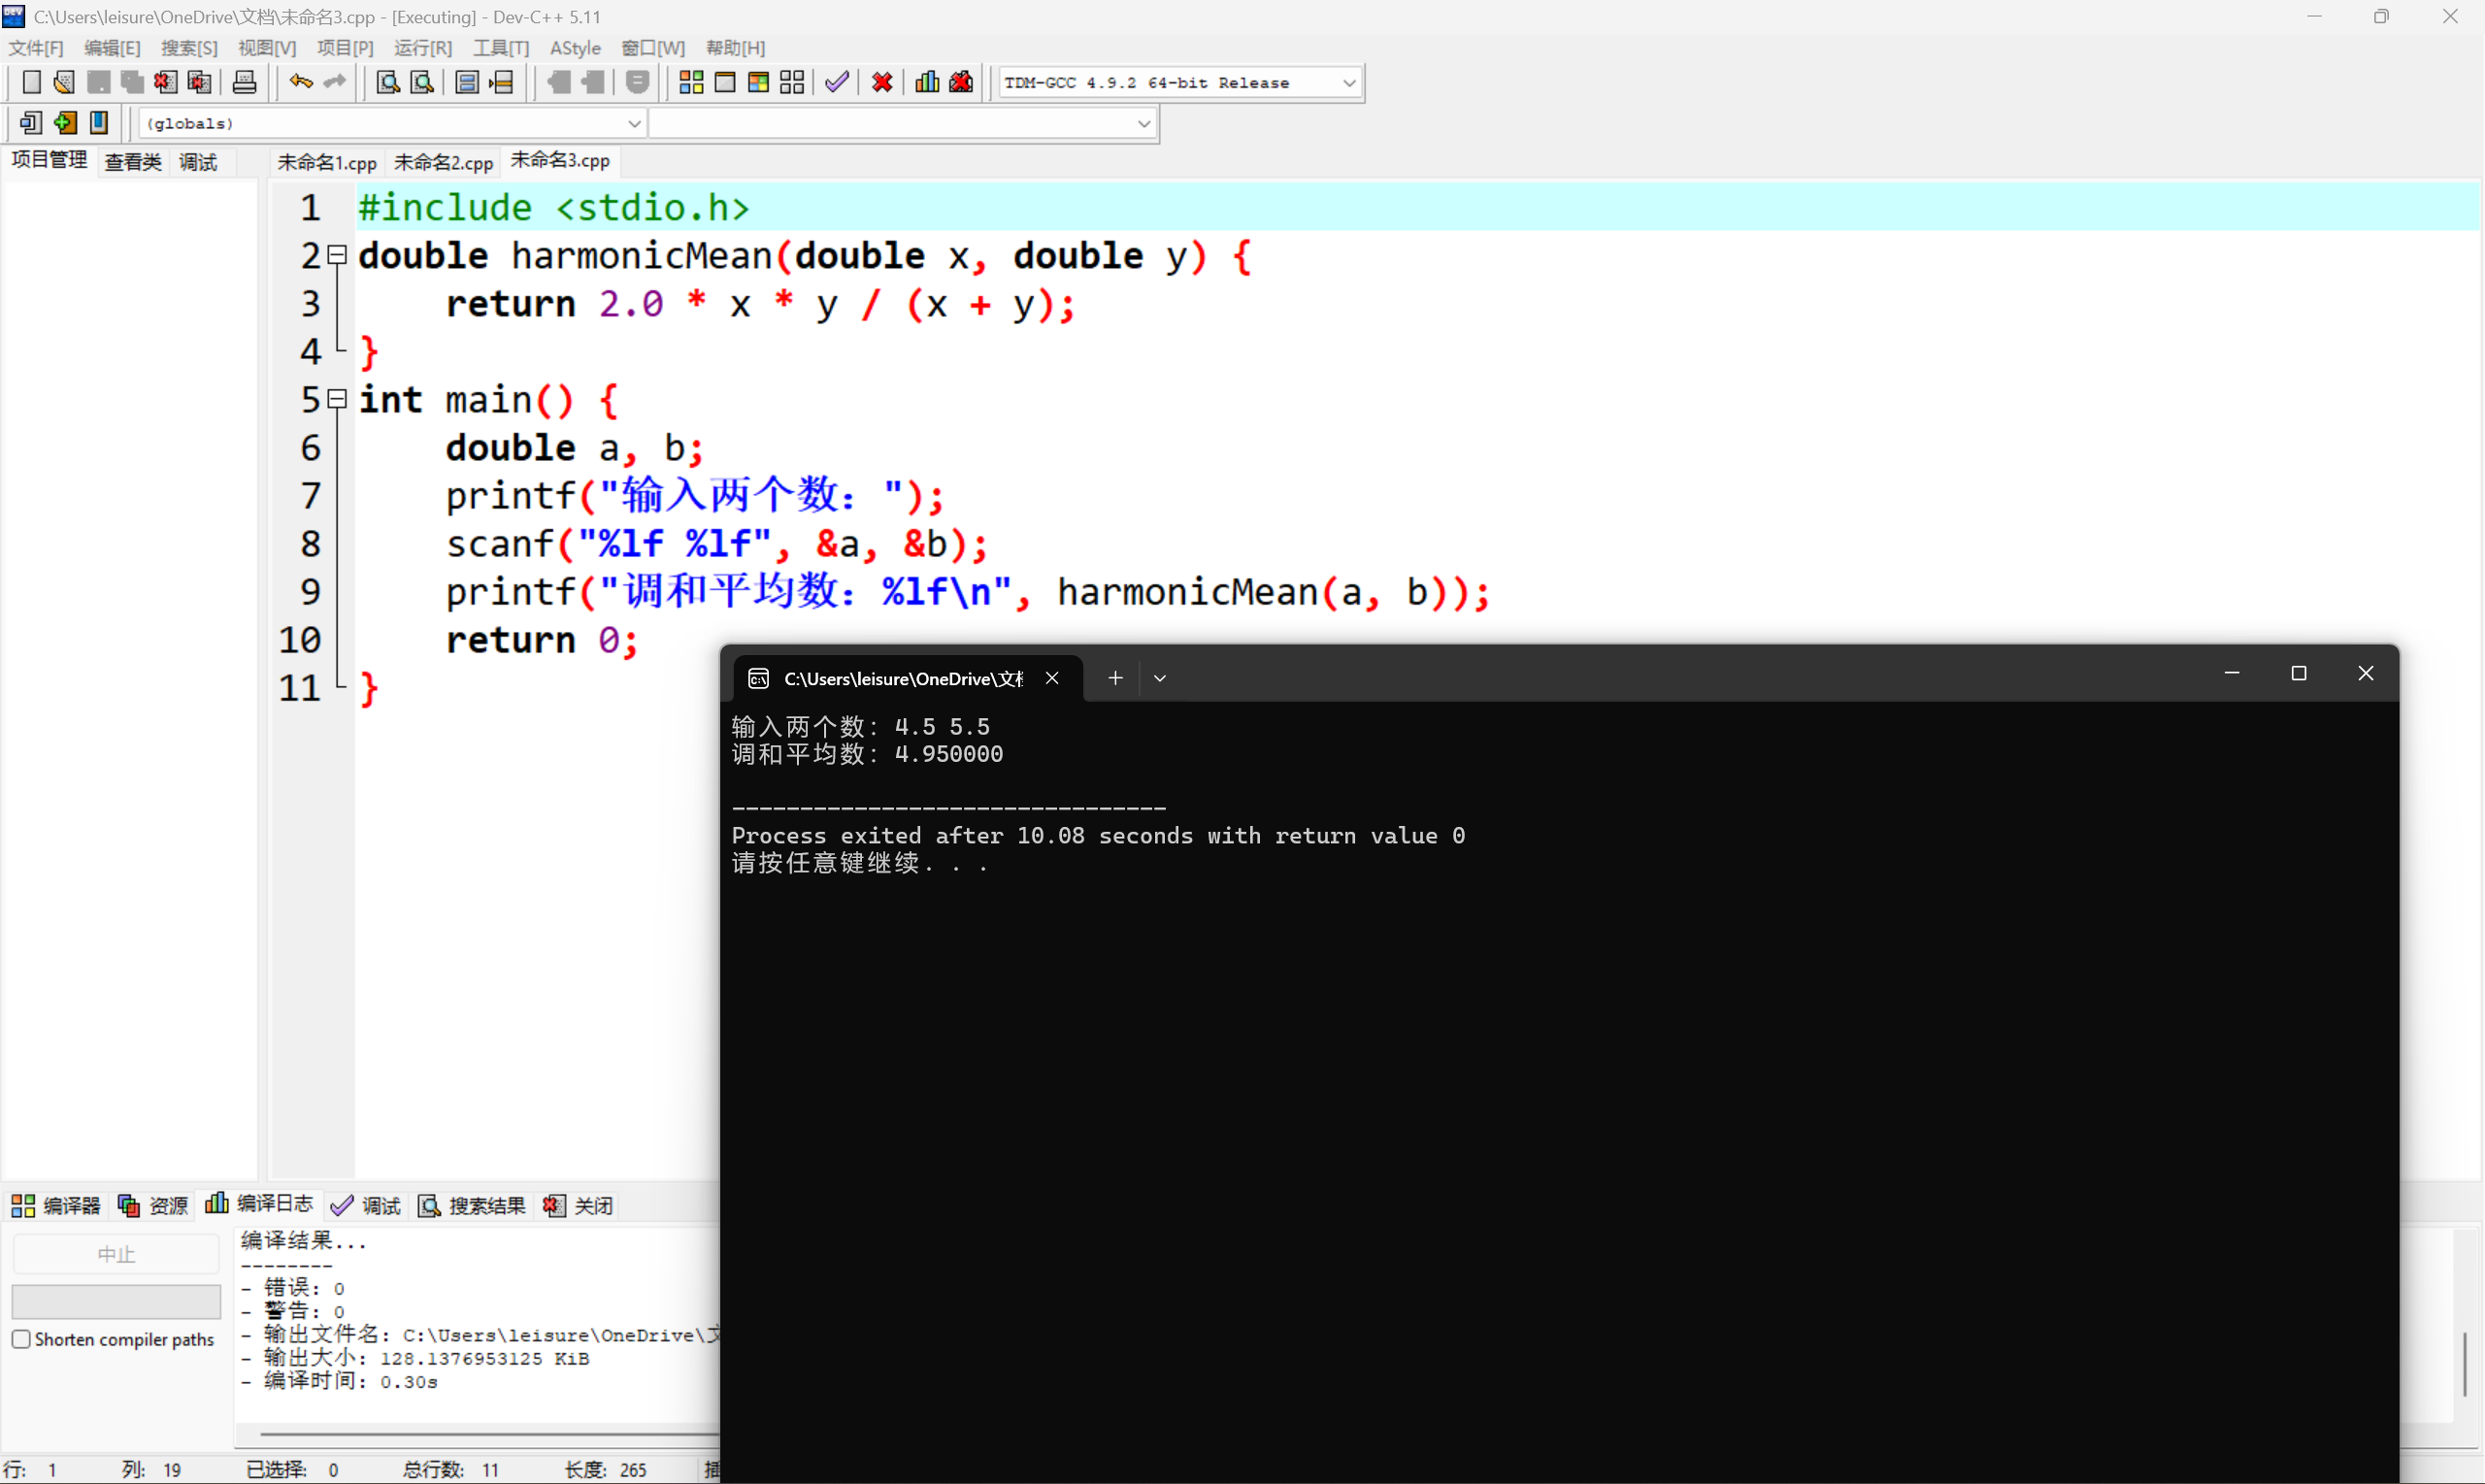Image resolution: width=2485 pixels, height=1484 pixels.
Task: Open profile analysis with the bar chart icon
Action: 926,82
